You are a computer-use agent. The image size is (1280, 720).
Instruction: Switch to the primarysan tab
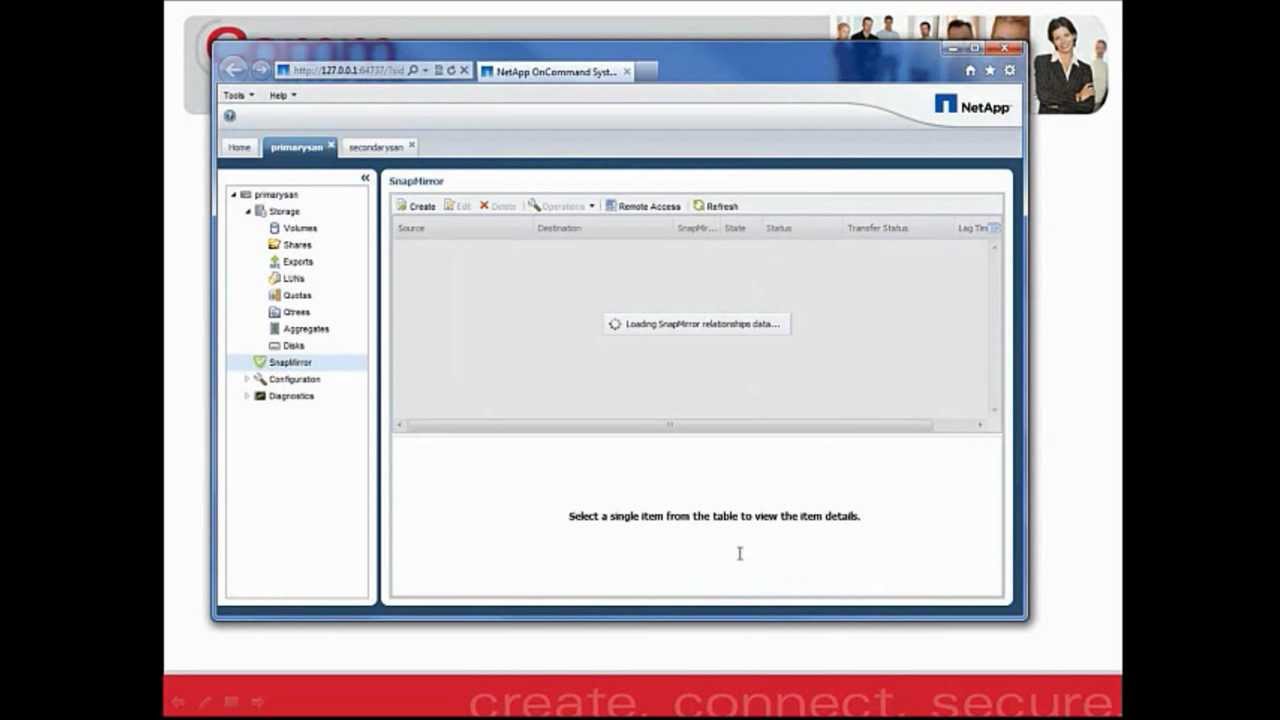click(296, 147)
